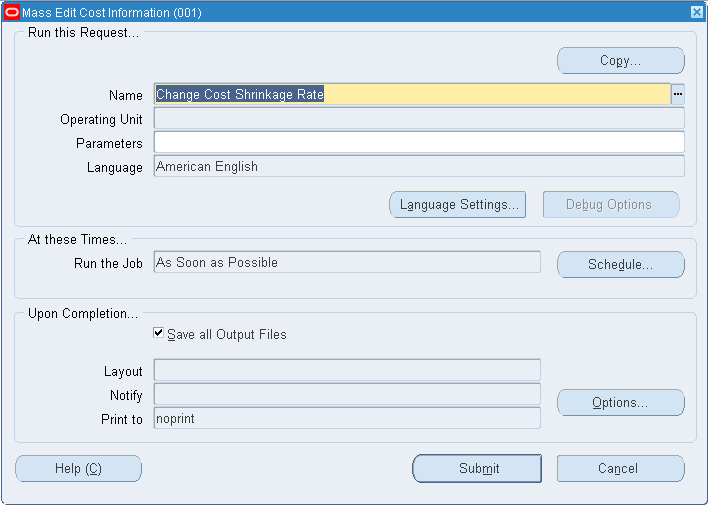Select the Print to field showing noprint
Image resolution: width=708 pixels, height=505 pixels.
[x=347, y=418]
